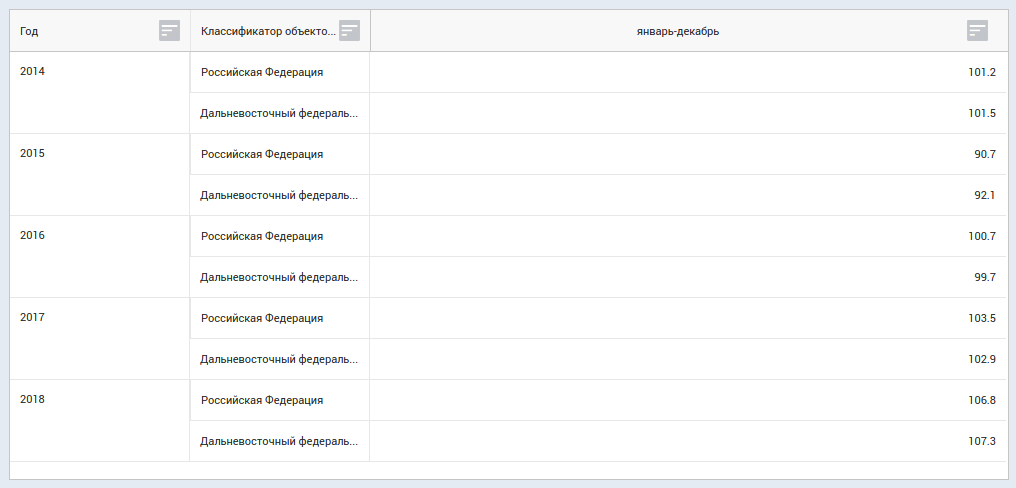Select the value 92.1 cell
Screen dimensions: 1016x488
pyautogui.click(x=984, y=195)
